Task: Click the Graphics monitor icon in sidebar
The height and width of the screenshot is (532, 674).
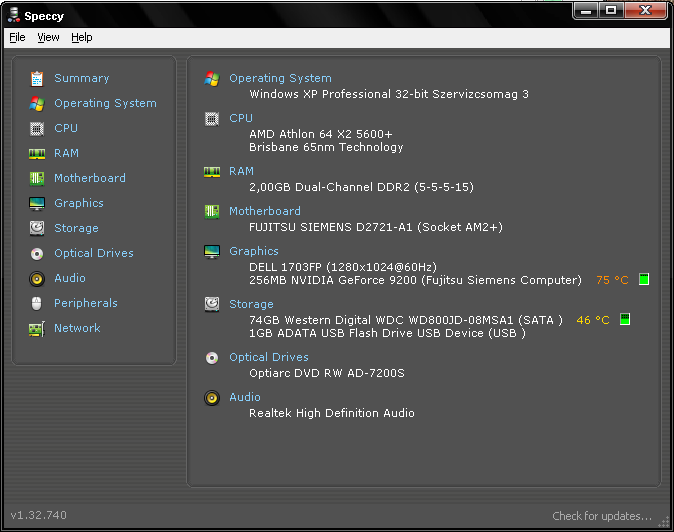Action: 37,203
